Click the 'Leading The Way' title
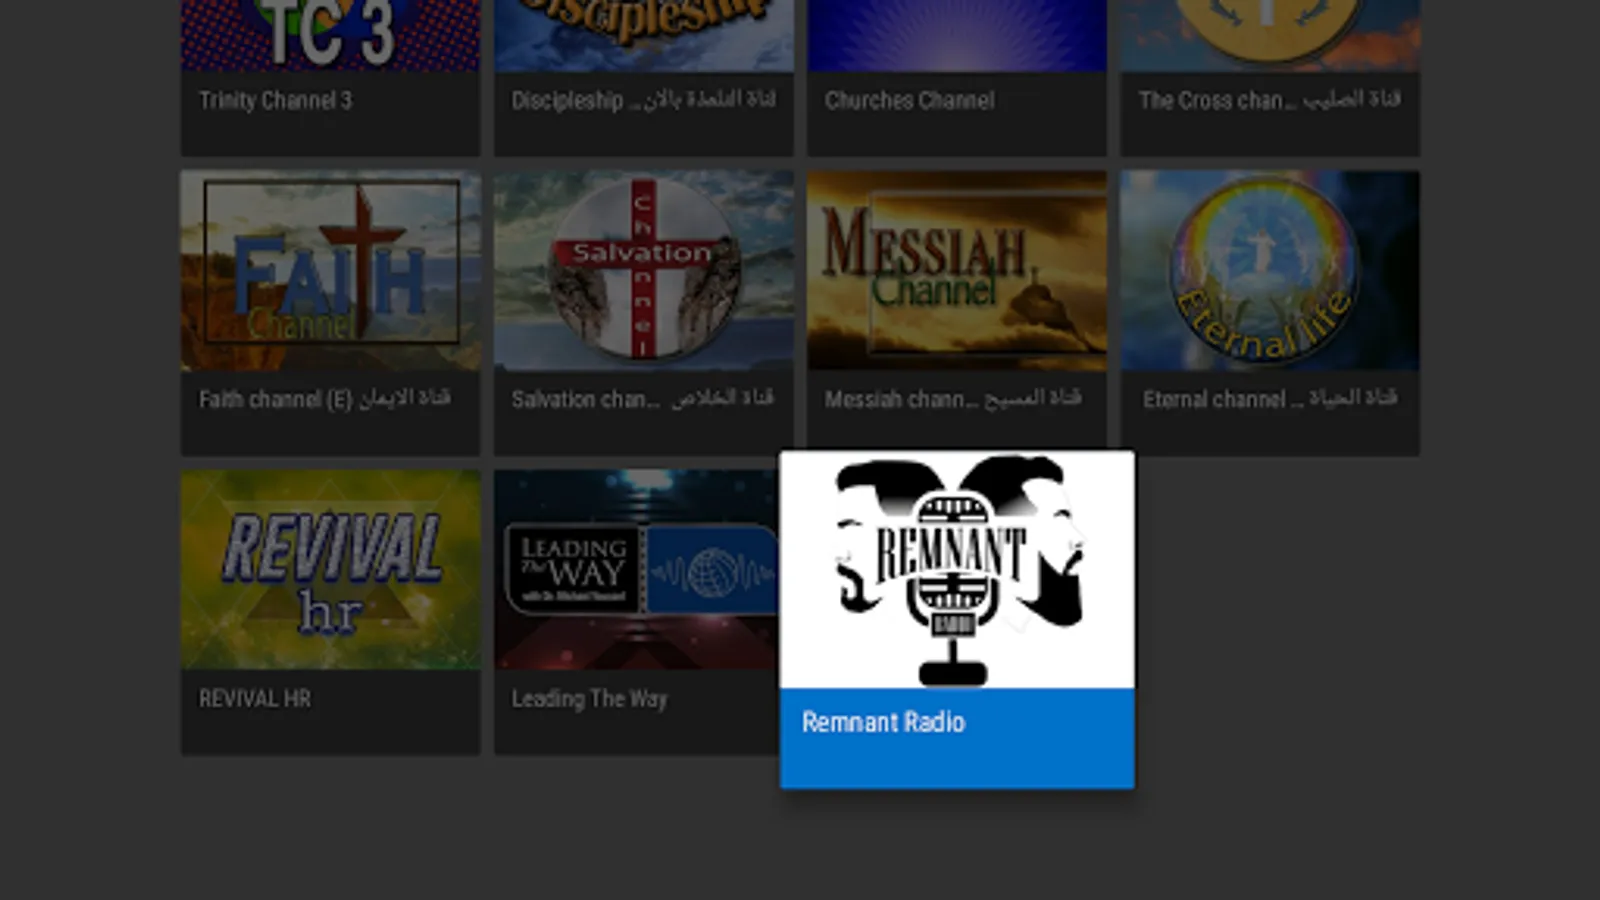This screenshot has width=1600, height=900. click(589, 698)
